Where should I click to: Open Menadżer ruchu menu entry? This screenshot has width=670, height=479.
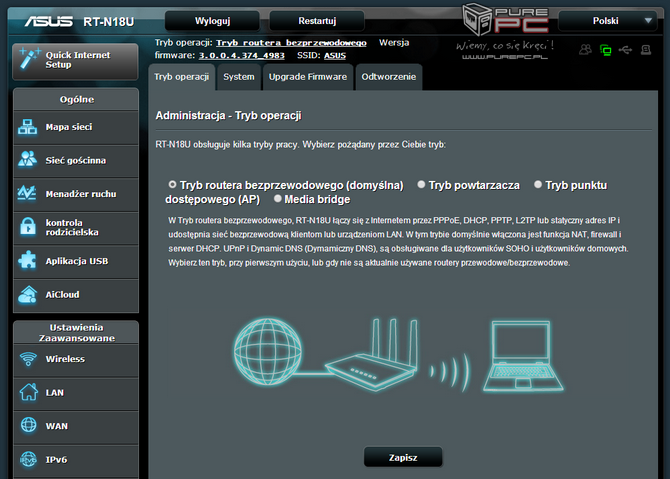tap(76, 194)
